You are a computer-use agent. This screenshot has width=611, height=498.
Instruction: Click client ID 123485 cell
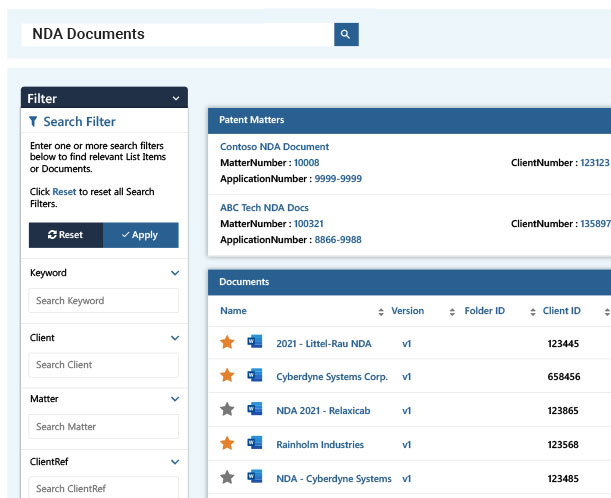coord(563,479)
